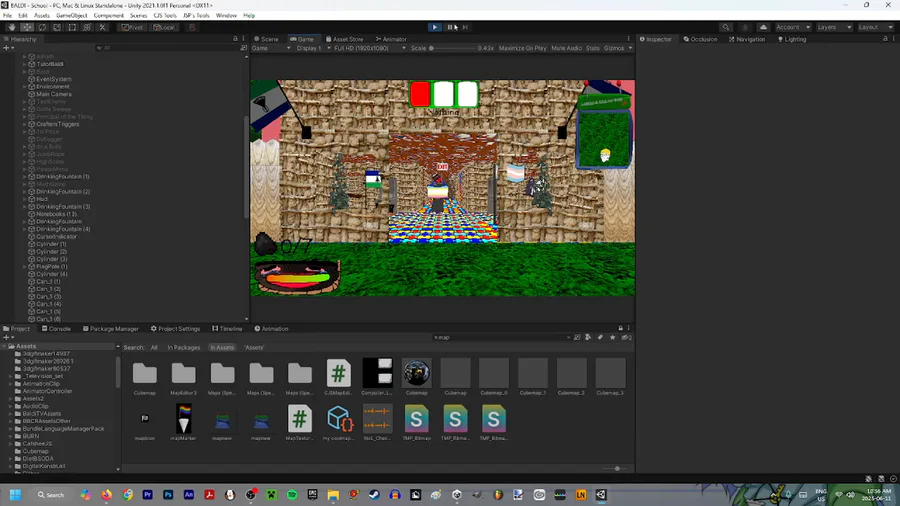Lock the Project panel
Image resolution: width=900 pixels, height=506 pixels.
pos(620,329)
